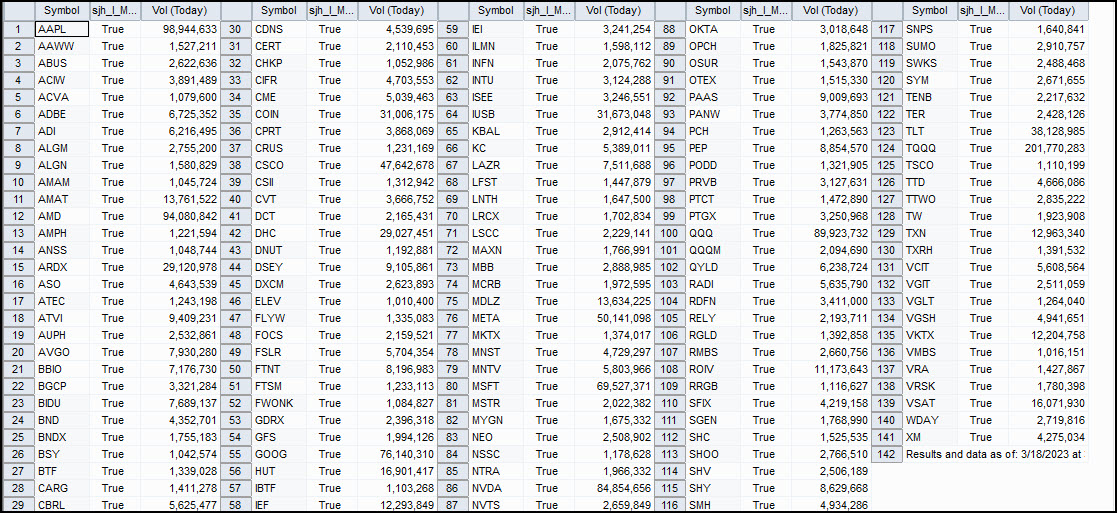Select the TLT symbol cell
The width and height of the screenshot is (1117, 513).
[930, 131]
